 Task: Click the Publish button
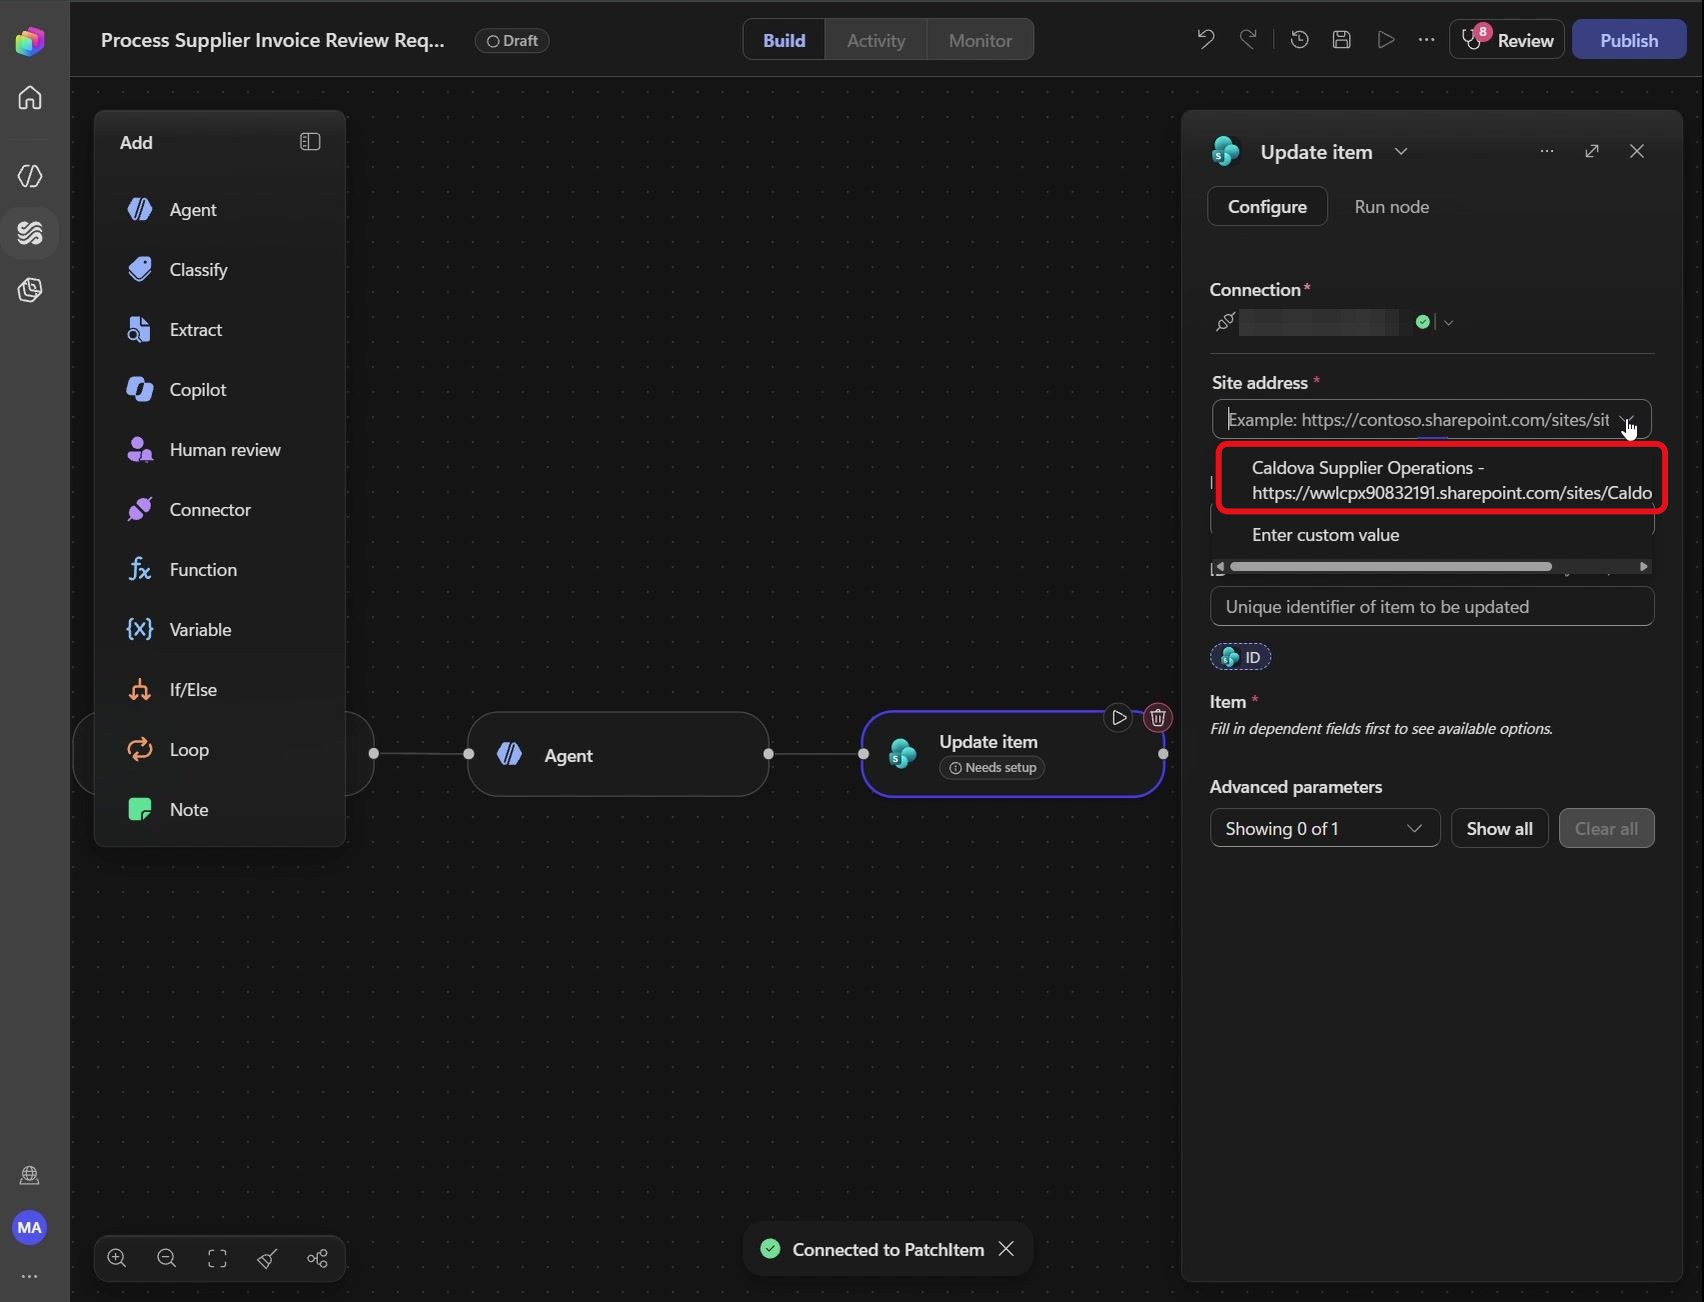pos(1628,40)
